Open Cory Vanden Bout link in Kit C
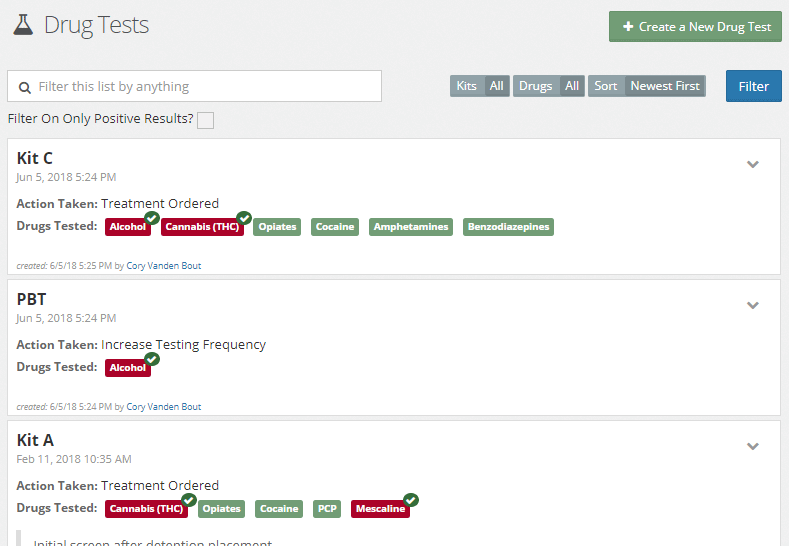The image size is (789, 546). pos(163,266)
